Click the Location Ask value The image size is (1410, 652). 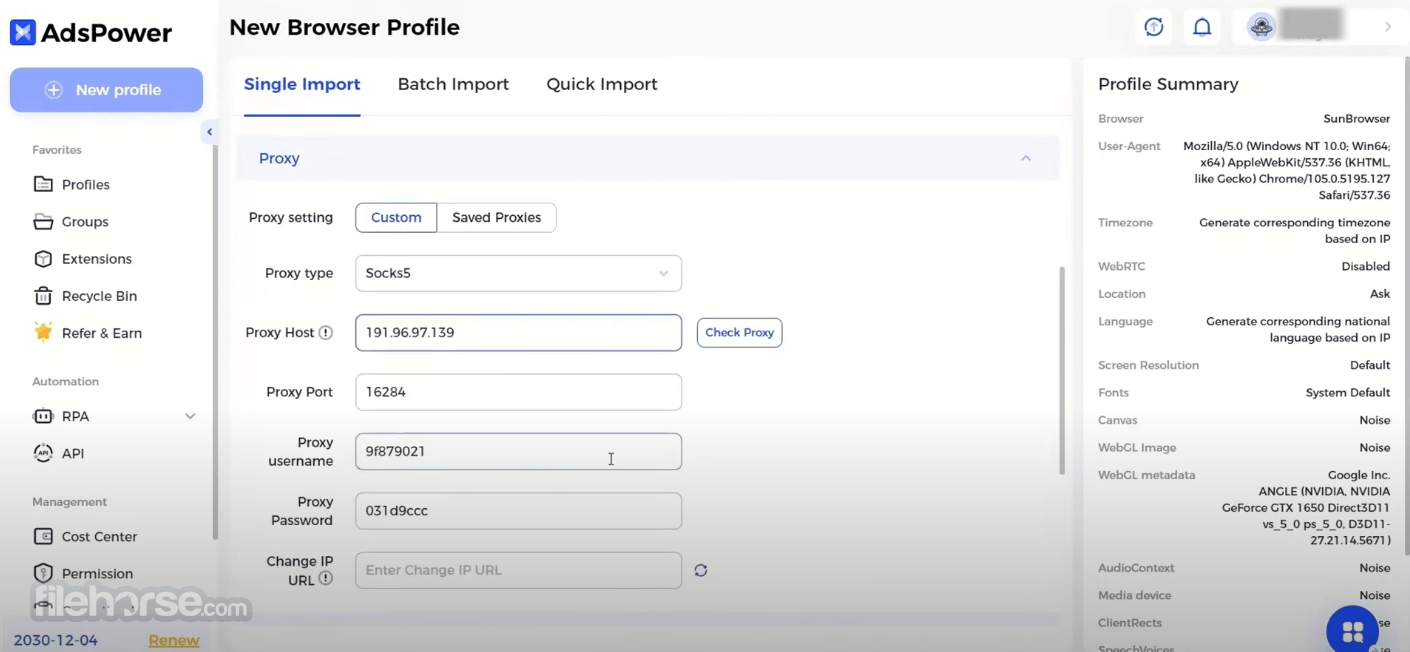point(1380,294)
